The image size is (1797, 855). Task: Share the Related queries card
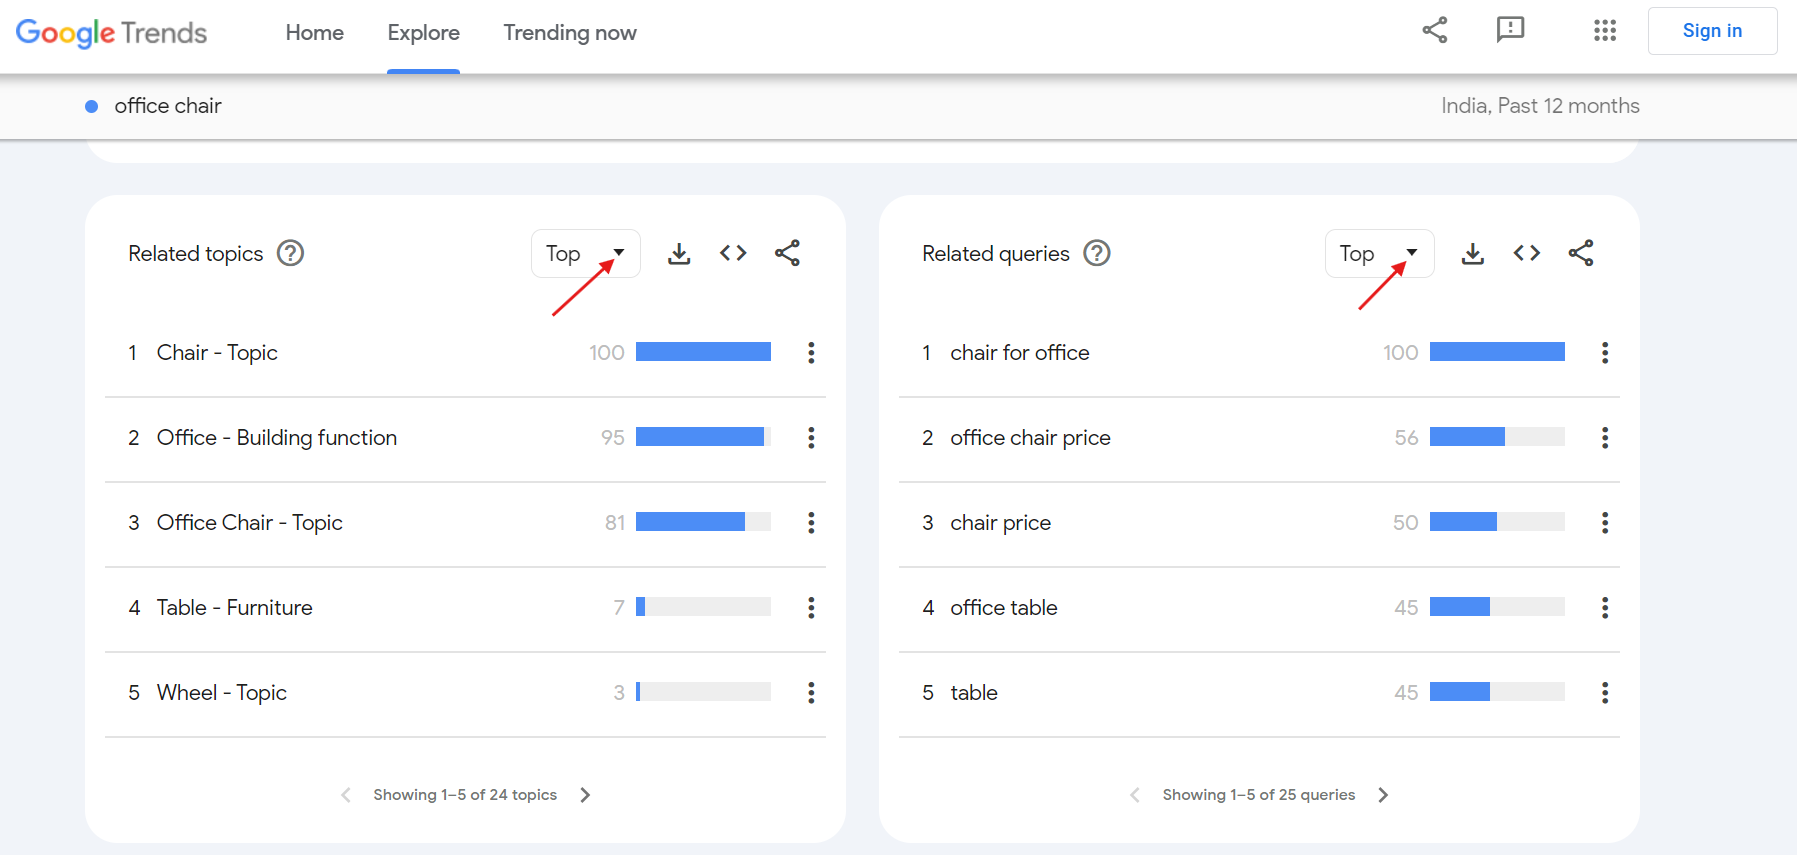(x=1580, y=253)
